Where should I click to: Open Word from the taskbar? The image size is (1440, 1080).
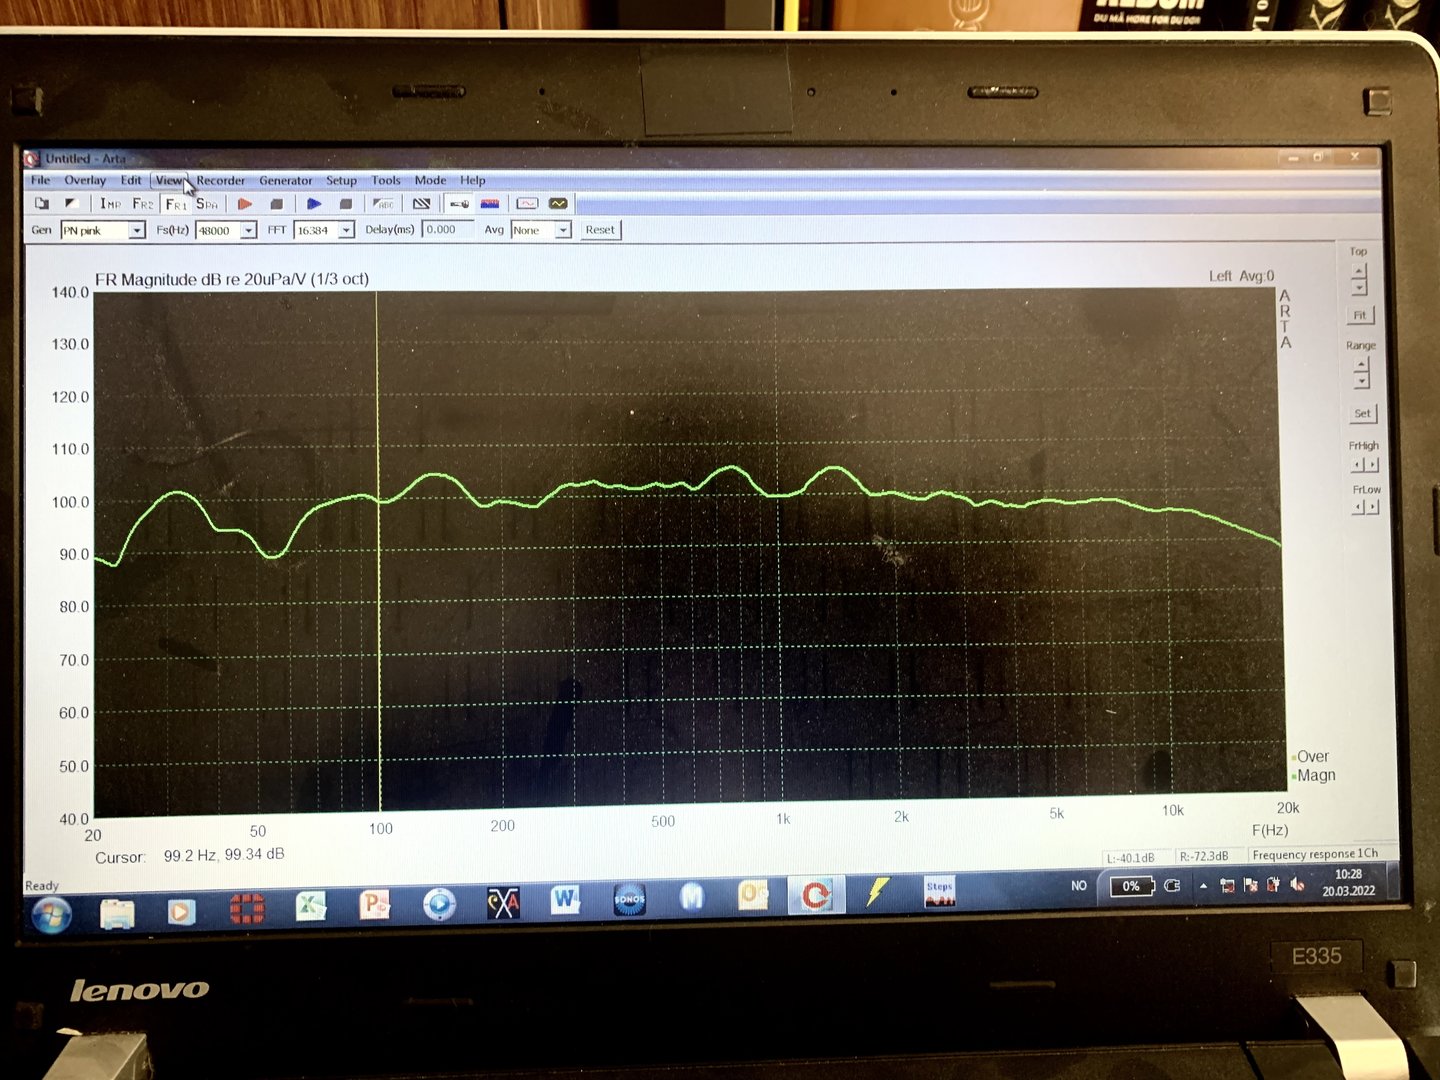(565, 900)
